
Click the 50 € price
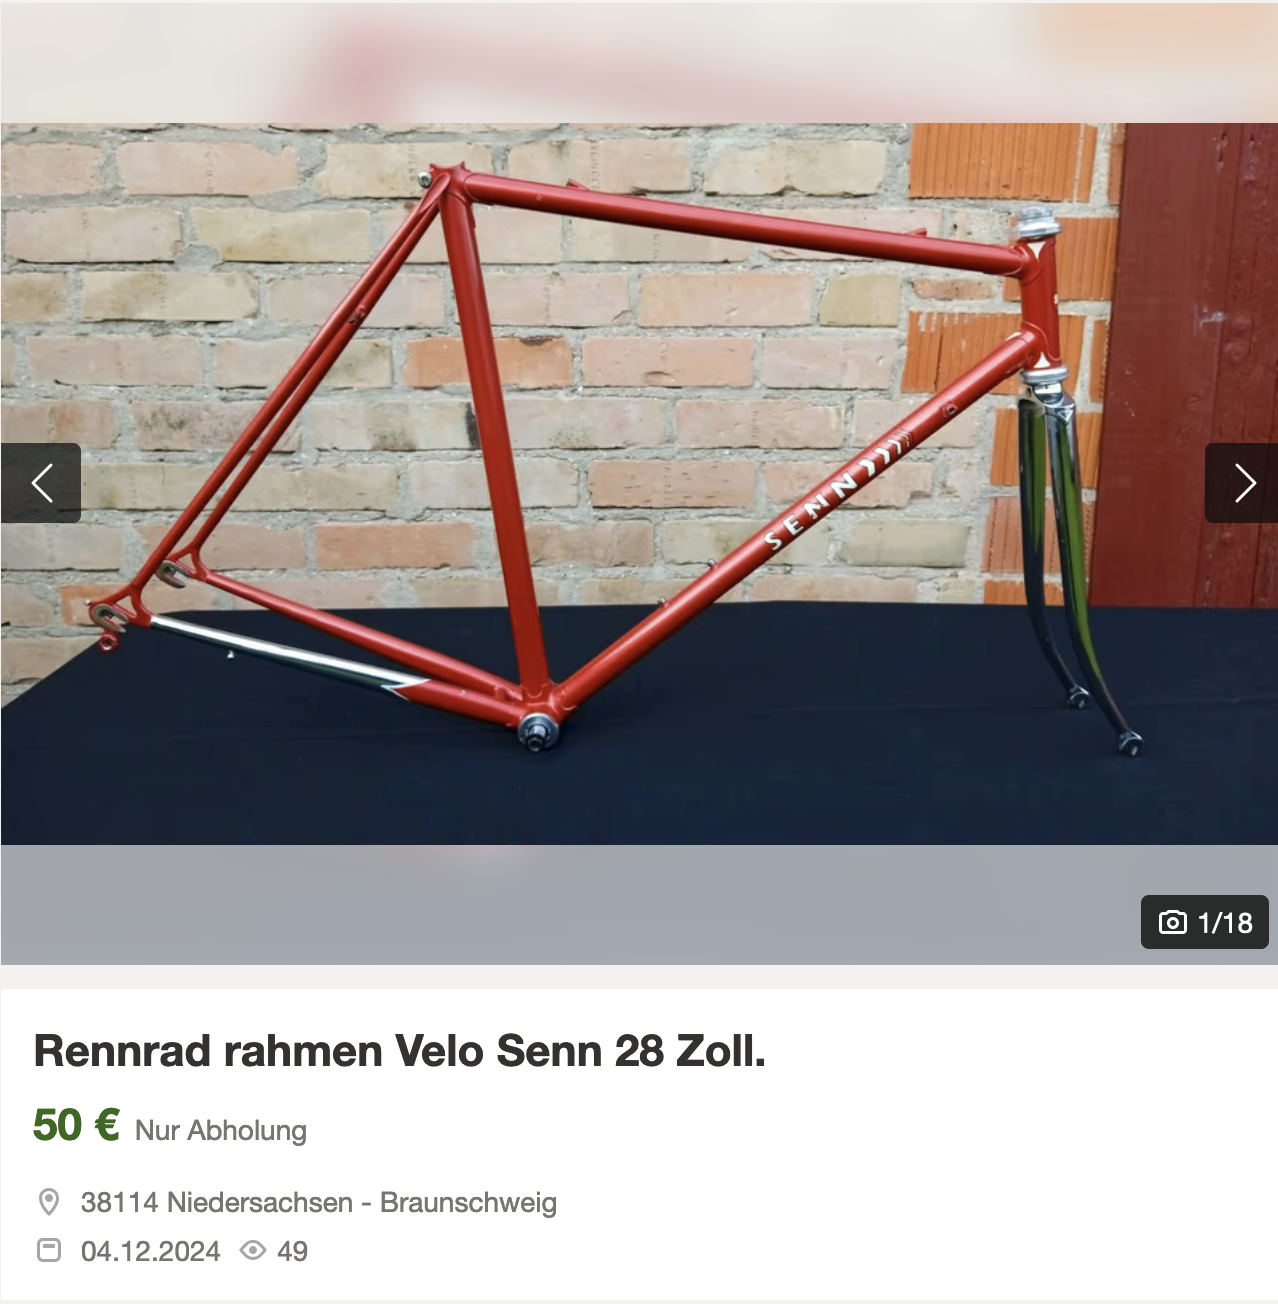[x=77, y=1125]
